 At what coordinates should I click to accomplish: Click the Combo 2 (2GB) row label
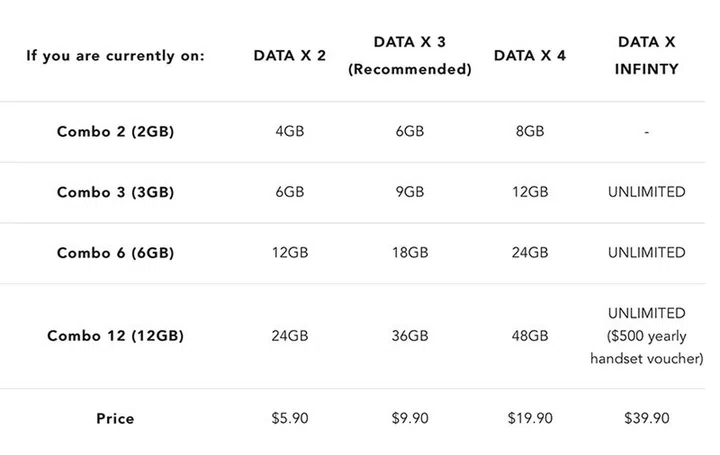click(x=115, y=131)
